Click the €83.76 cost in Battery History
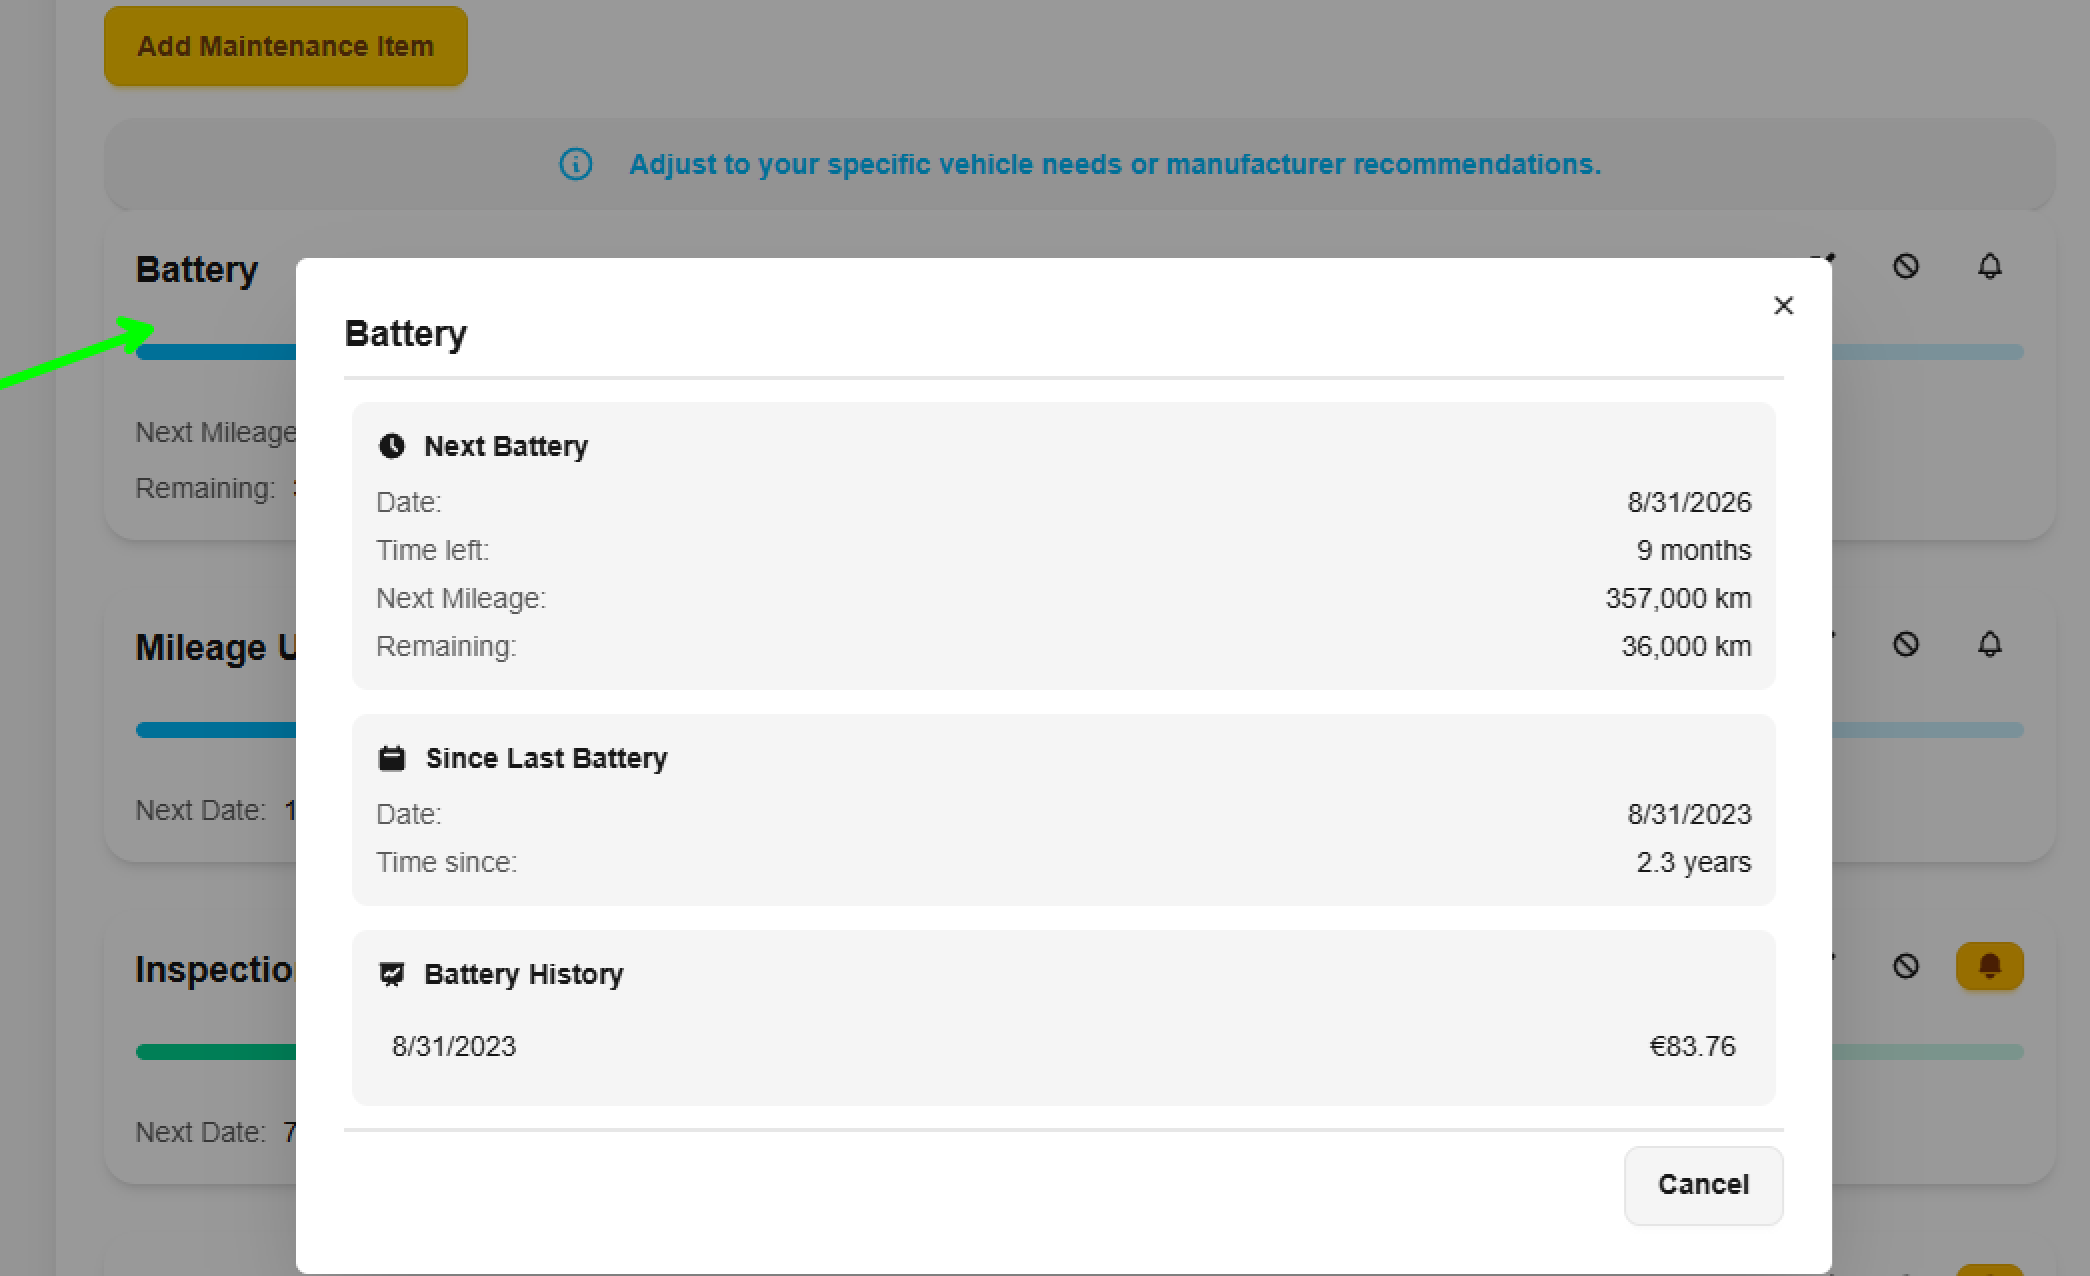 pyautogui.click(x=1692, y=1046)
